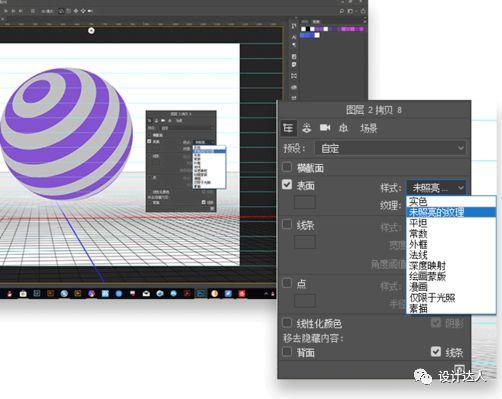Open the mesh list tab icon in the 3D panel
Screen dimensions: 502x399
click(x=288, y=128)
